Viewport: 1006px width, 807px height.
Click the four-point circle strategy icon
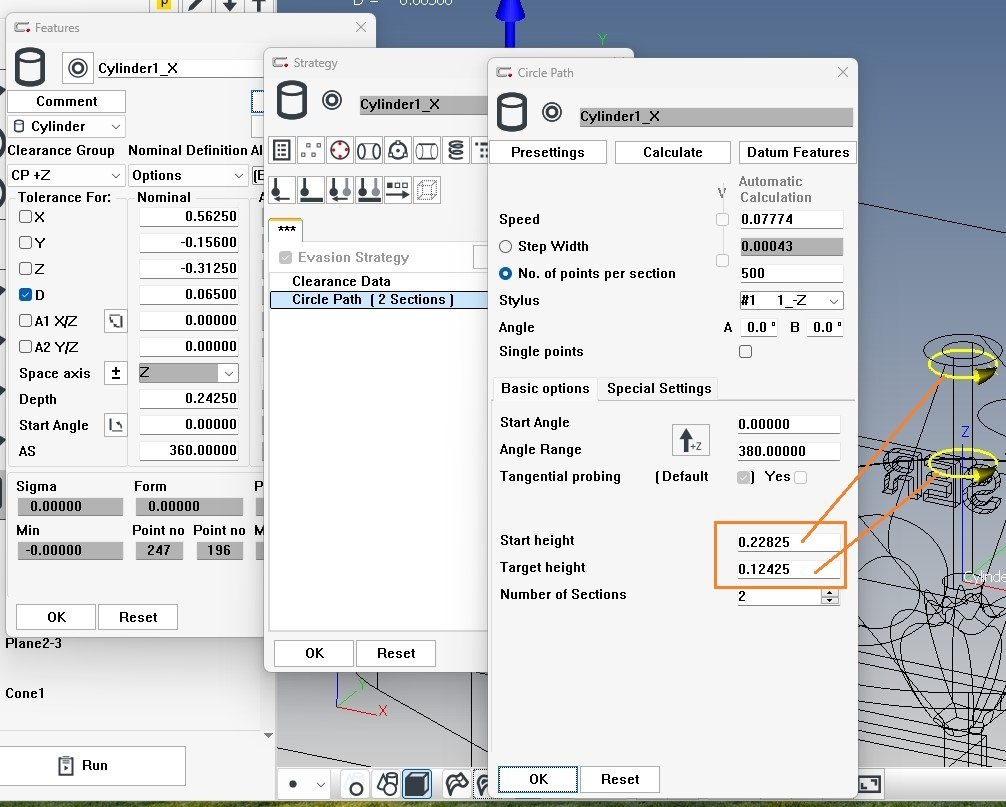coord(340,151)
